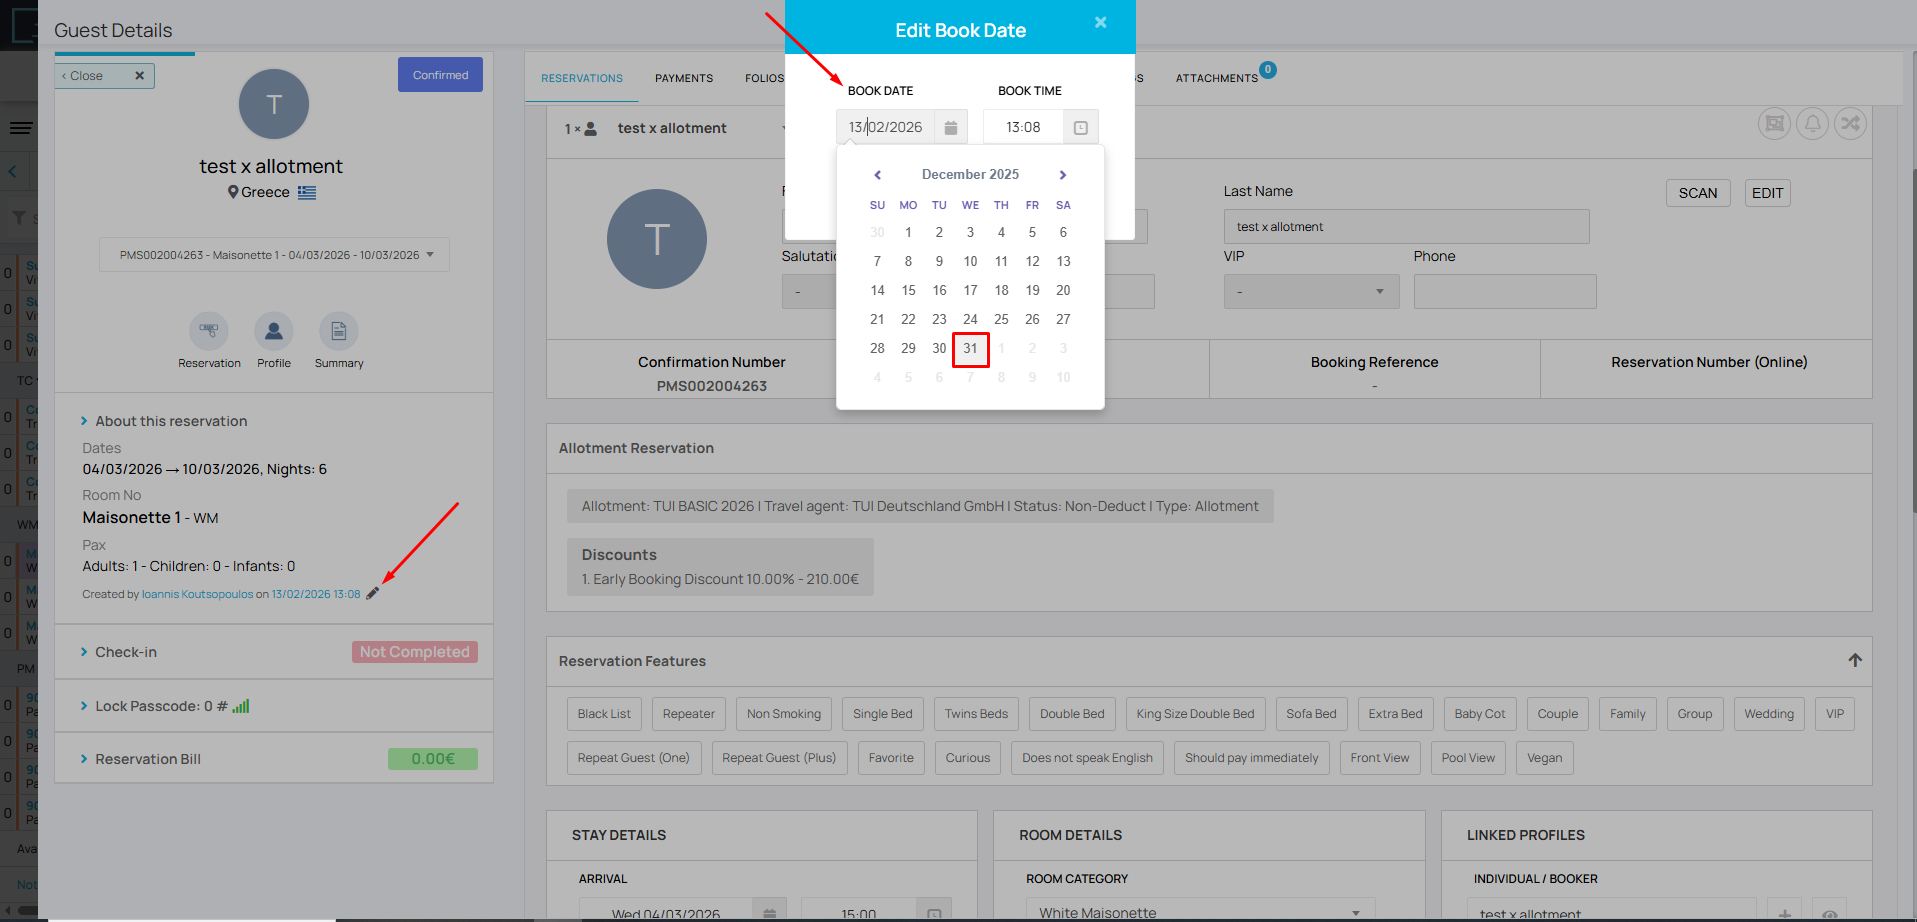Go to next month in calendar

1063,175
